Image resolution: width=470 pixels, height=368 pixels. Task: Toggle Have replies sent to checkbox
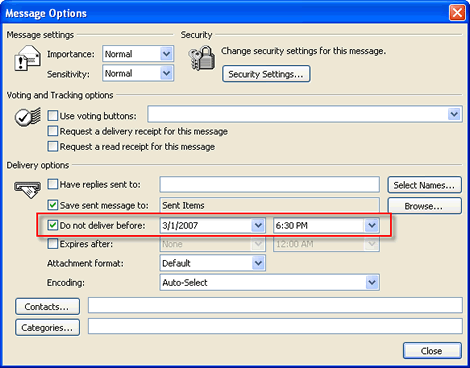click(x=53, y=184)
